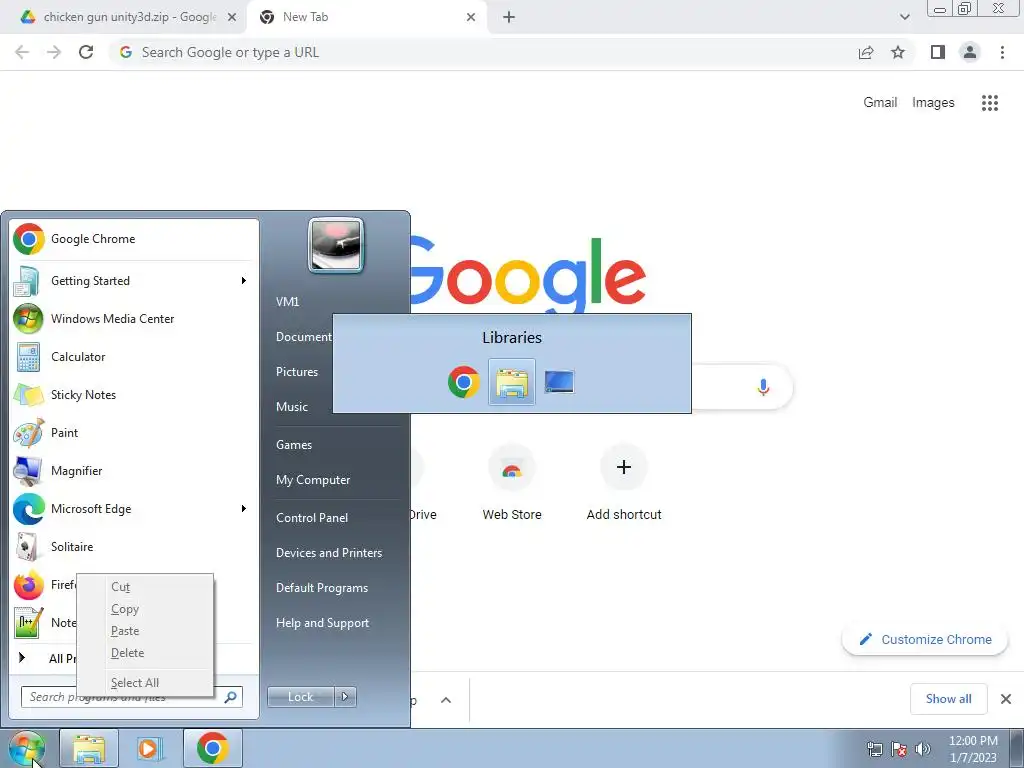Expand downloads bar item chevron
The height and width of the screenshot is (768, 1024).
point(445,700)
